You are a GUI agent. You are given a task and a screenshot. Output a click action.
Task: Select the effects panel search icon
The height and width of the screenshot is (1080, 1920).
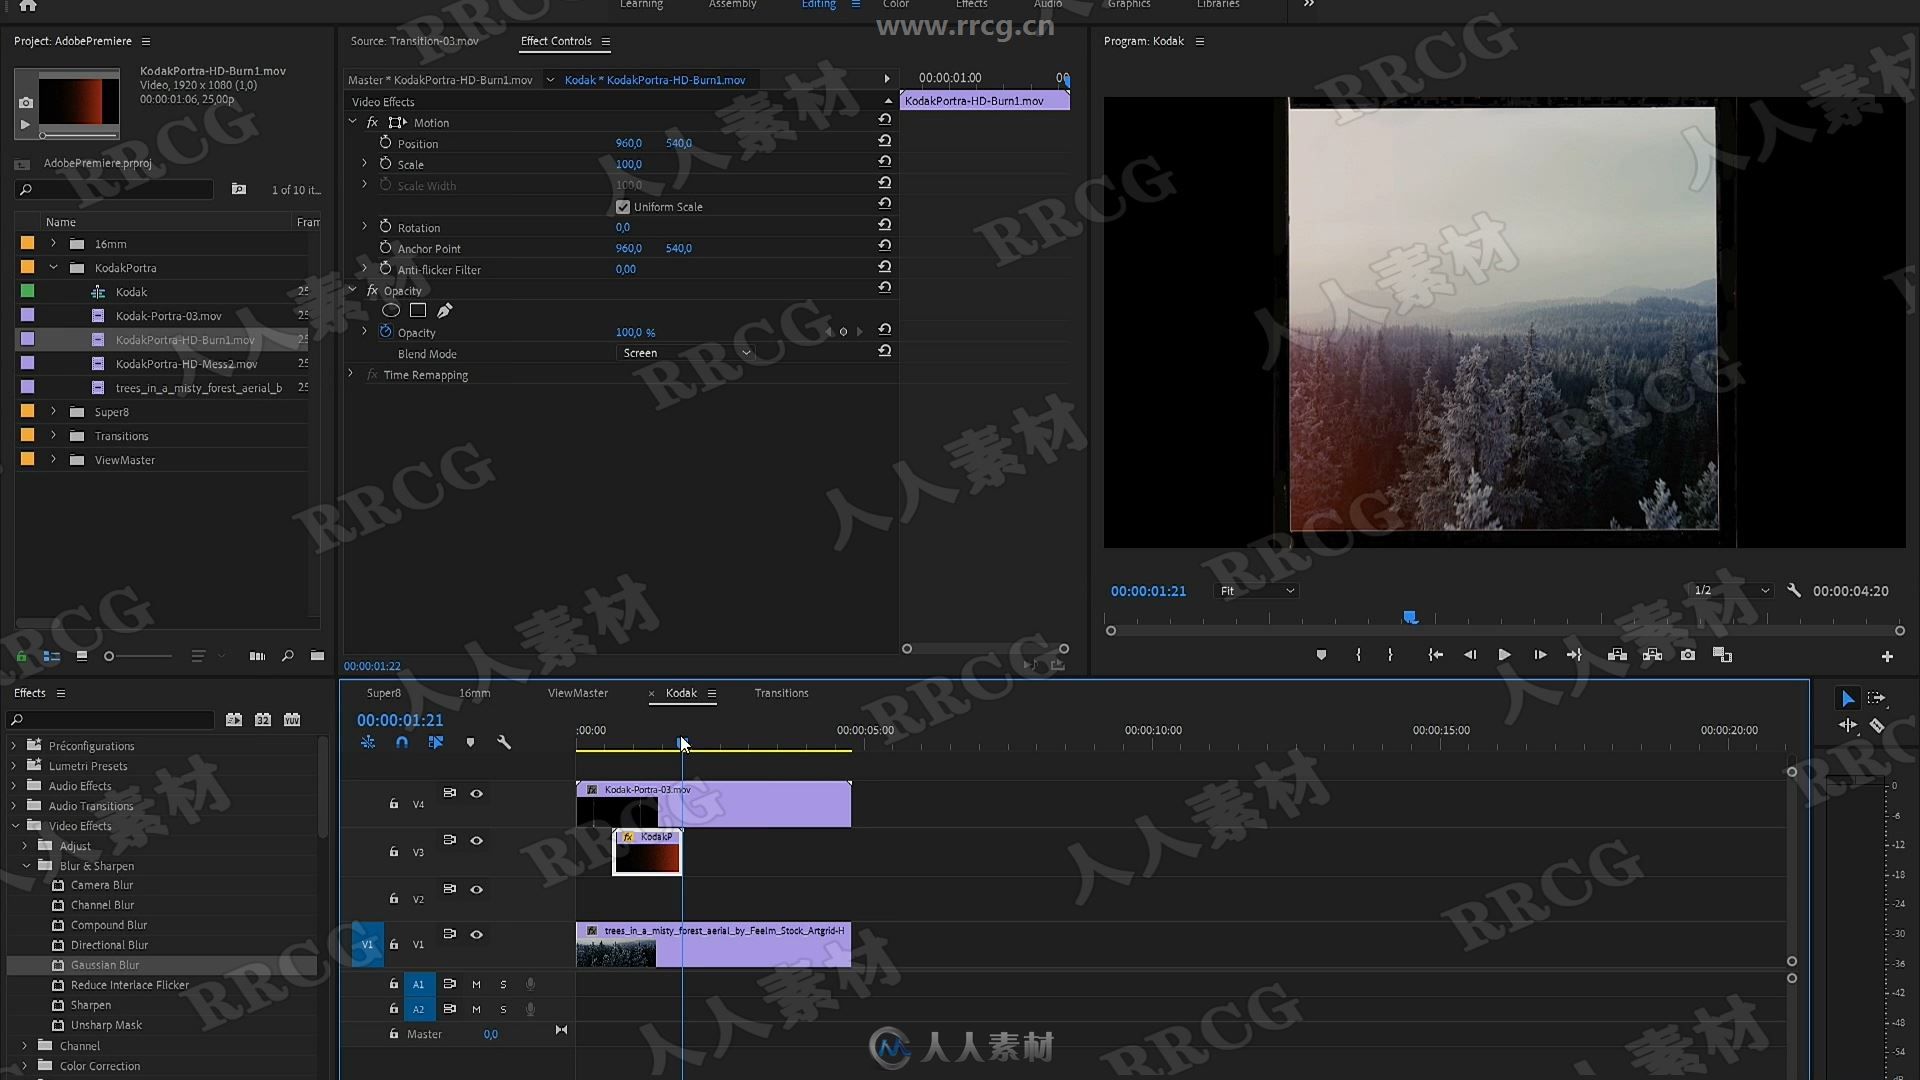coord(17,719)
